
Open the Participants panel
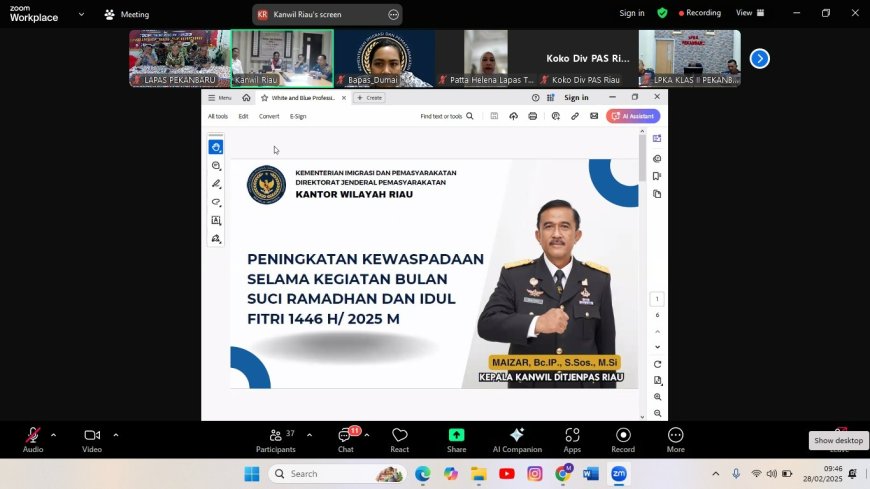coord(276,440)
